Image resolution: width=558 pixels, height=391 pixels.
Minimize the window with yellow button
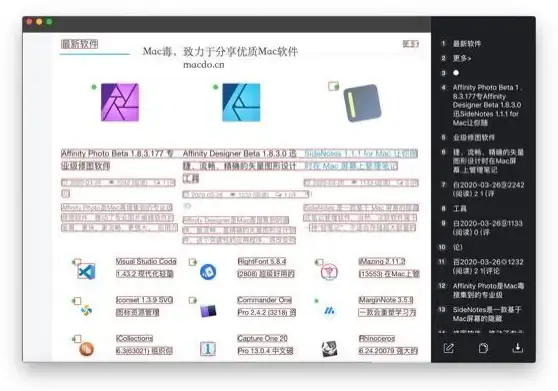39,22
